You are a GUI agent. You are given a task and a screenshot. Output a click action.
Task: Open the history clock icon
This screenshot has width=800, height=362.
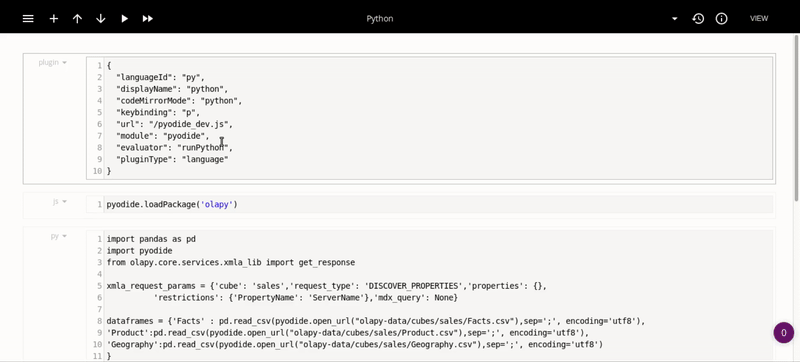click(698, 18)
